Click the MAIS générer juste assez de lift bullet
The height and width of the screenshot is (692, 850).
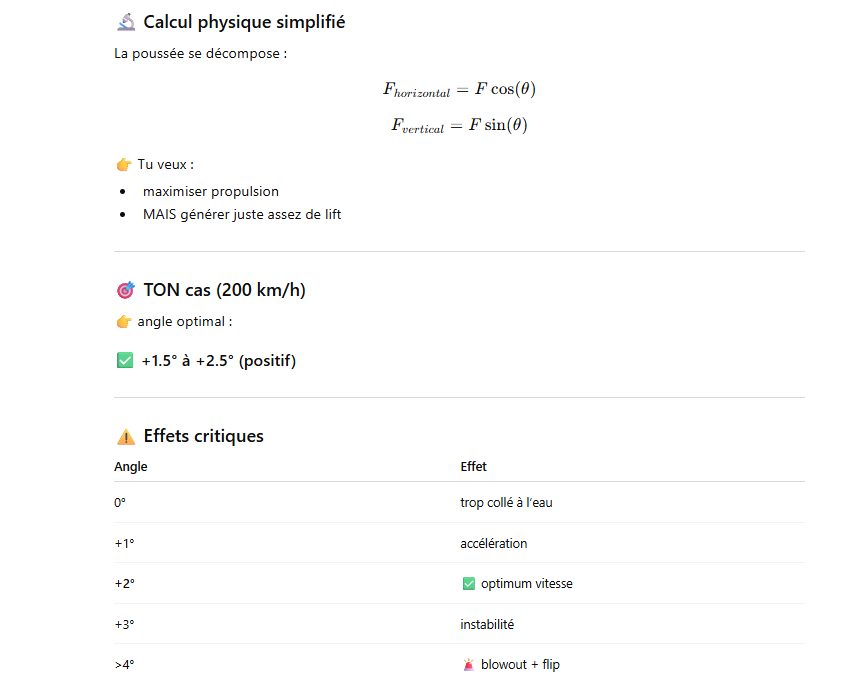(241, 214)
